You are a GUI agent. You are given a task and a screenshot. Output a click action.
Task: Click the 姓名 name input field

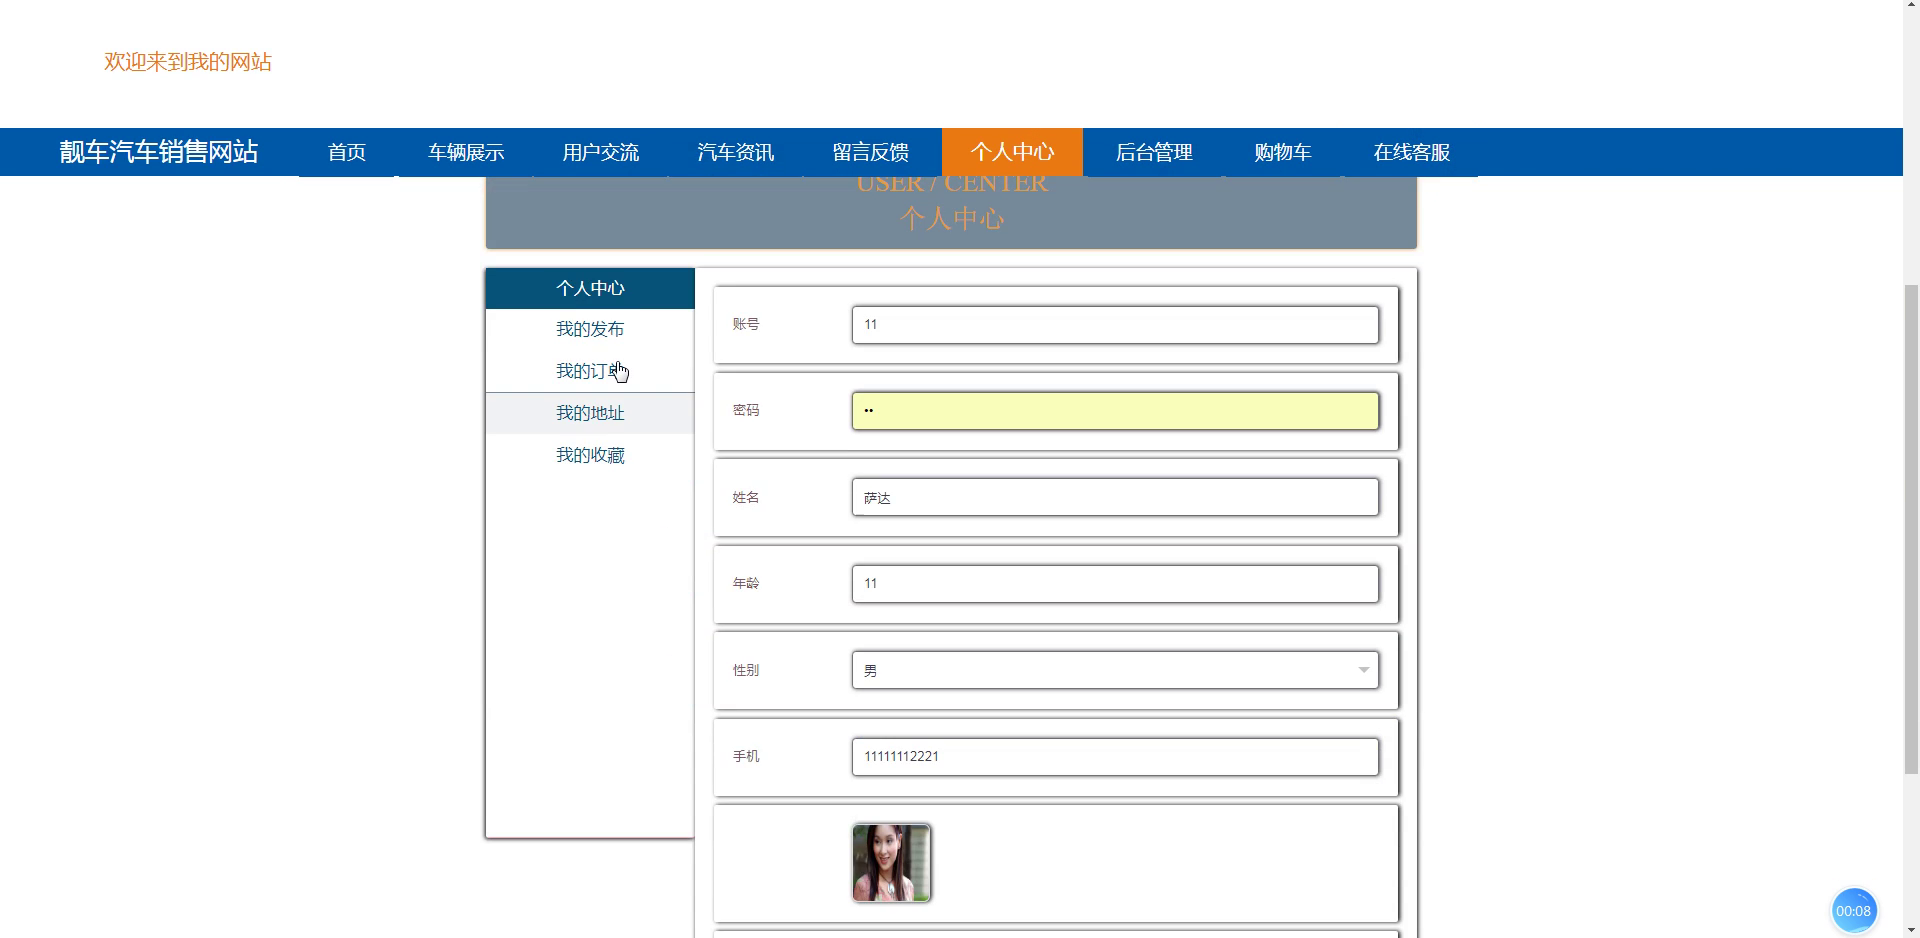[1115, 497]
